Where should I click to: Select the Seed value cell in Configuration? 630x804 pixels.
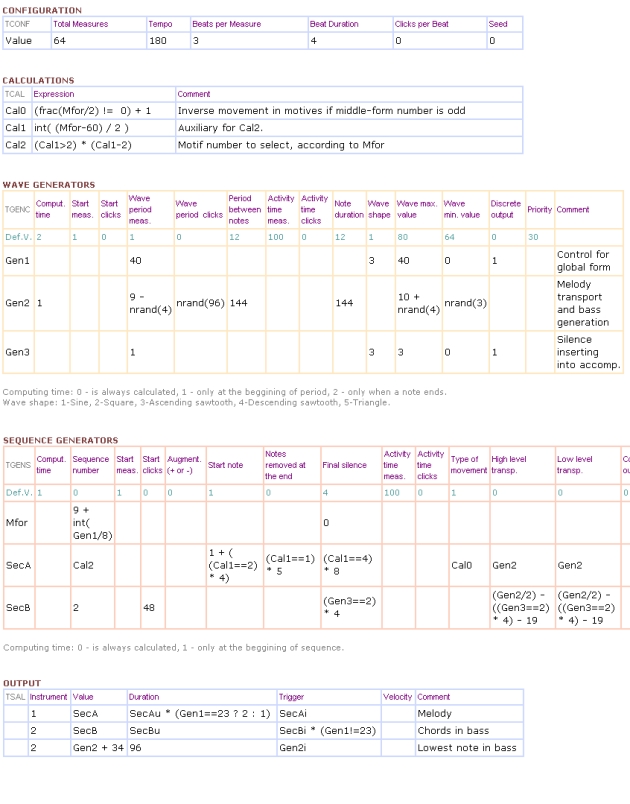tap(493, 41)
